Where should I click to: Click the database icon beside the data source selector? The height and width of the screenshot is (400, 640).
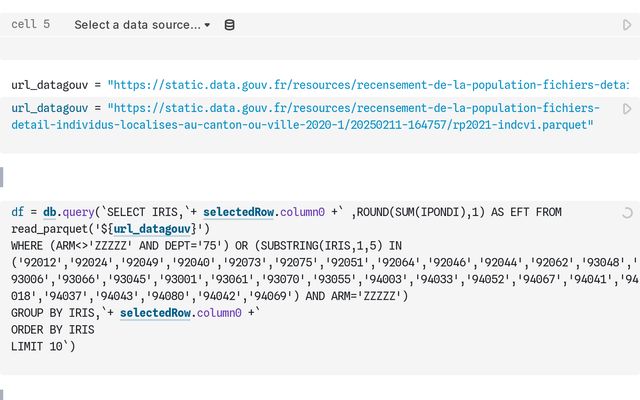(x=229, y=24)
